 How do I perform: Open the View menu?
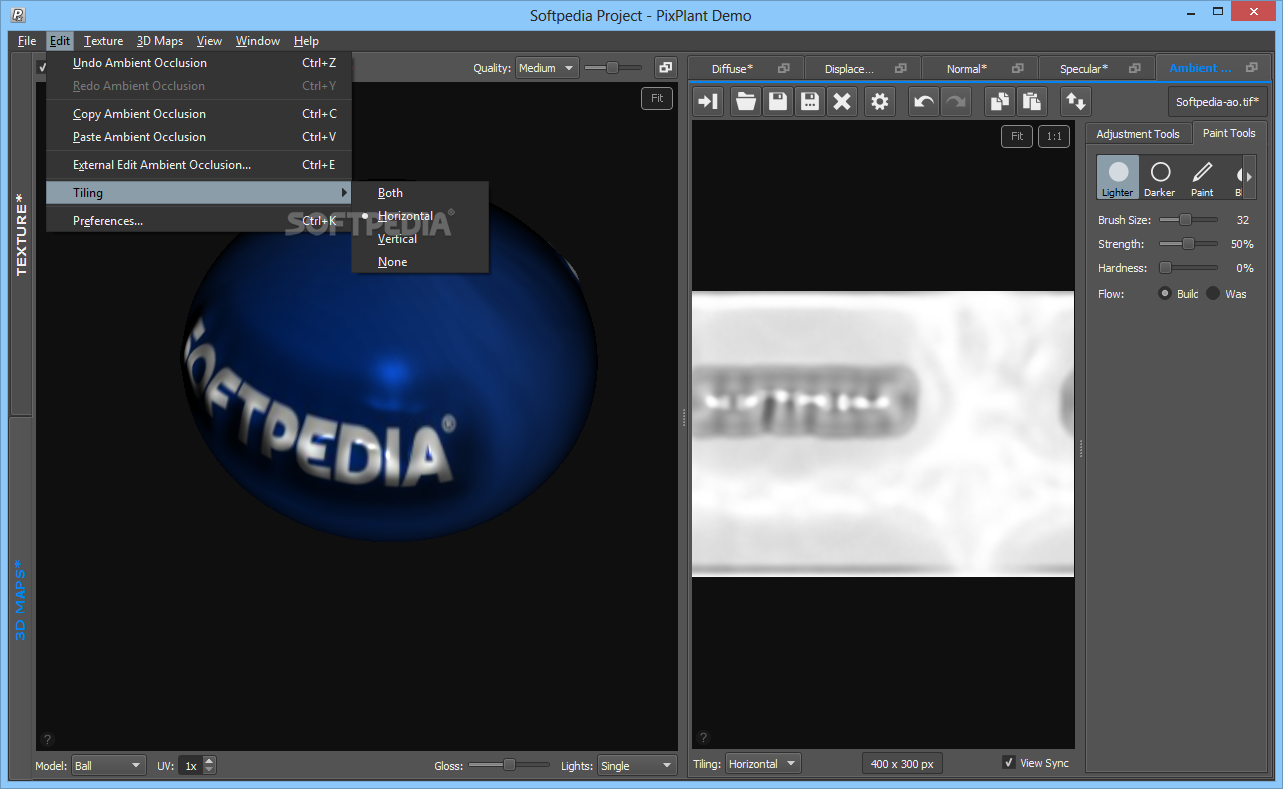point(209,41)
